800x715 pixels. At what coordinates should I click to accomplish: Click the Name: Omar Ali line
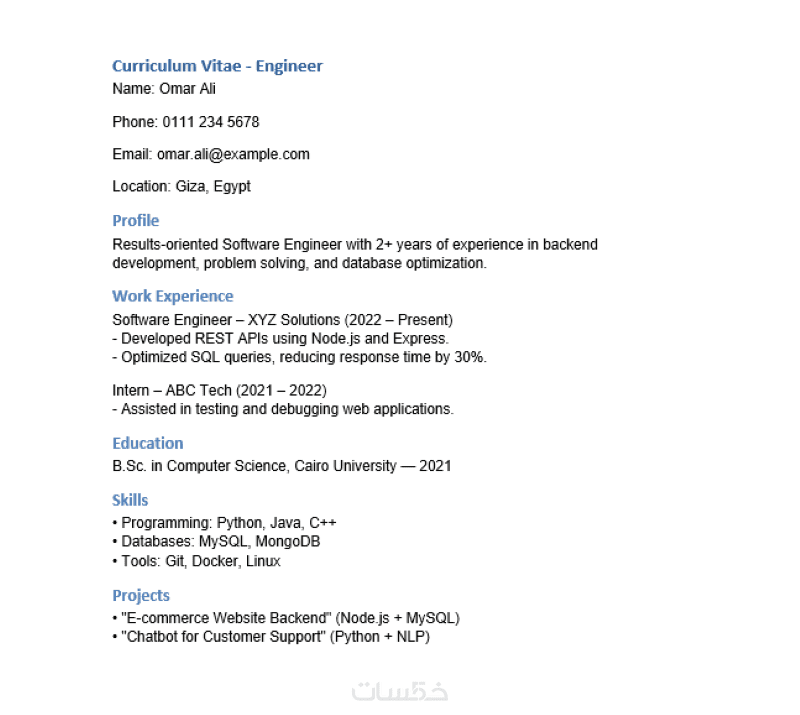click(x=164, y=89)
